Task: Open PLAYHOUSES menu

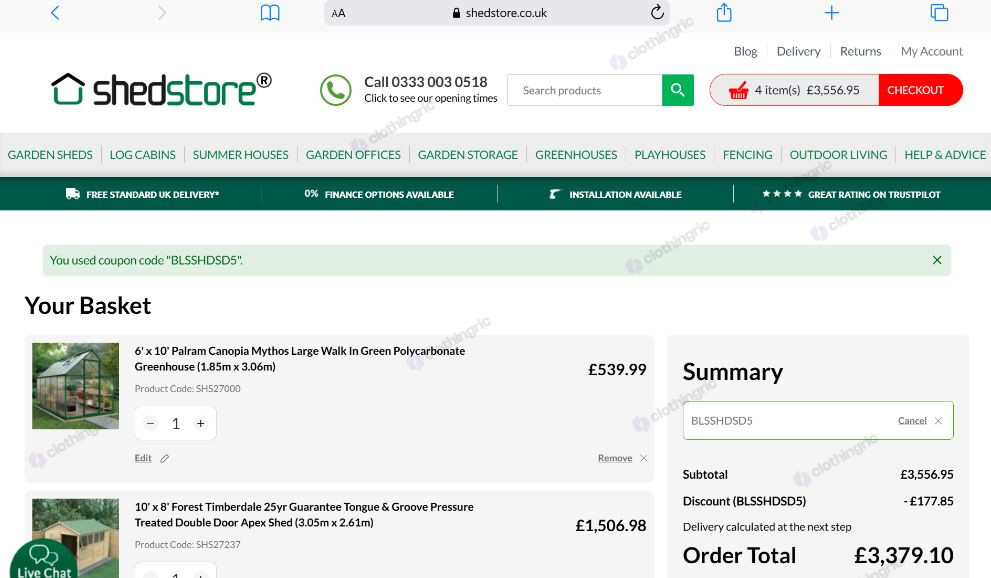Action: click(x=670, y=155)
